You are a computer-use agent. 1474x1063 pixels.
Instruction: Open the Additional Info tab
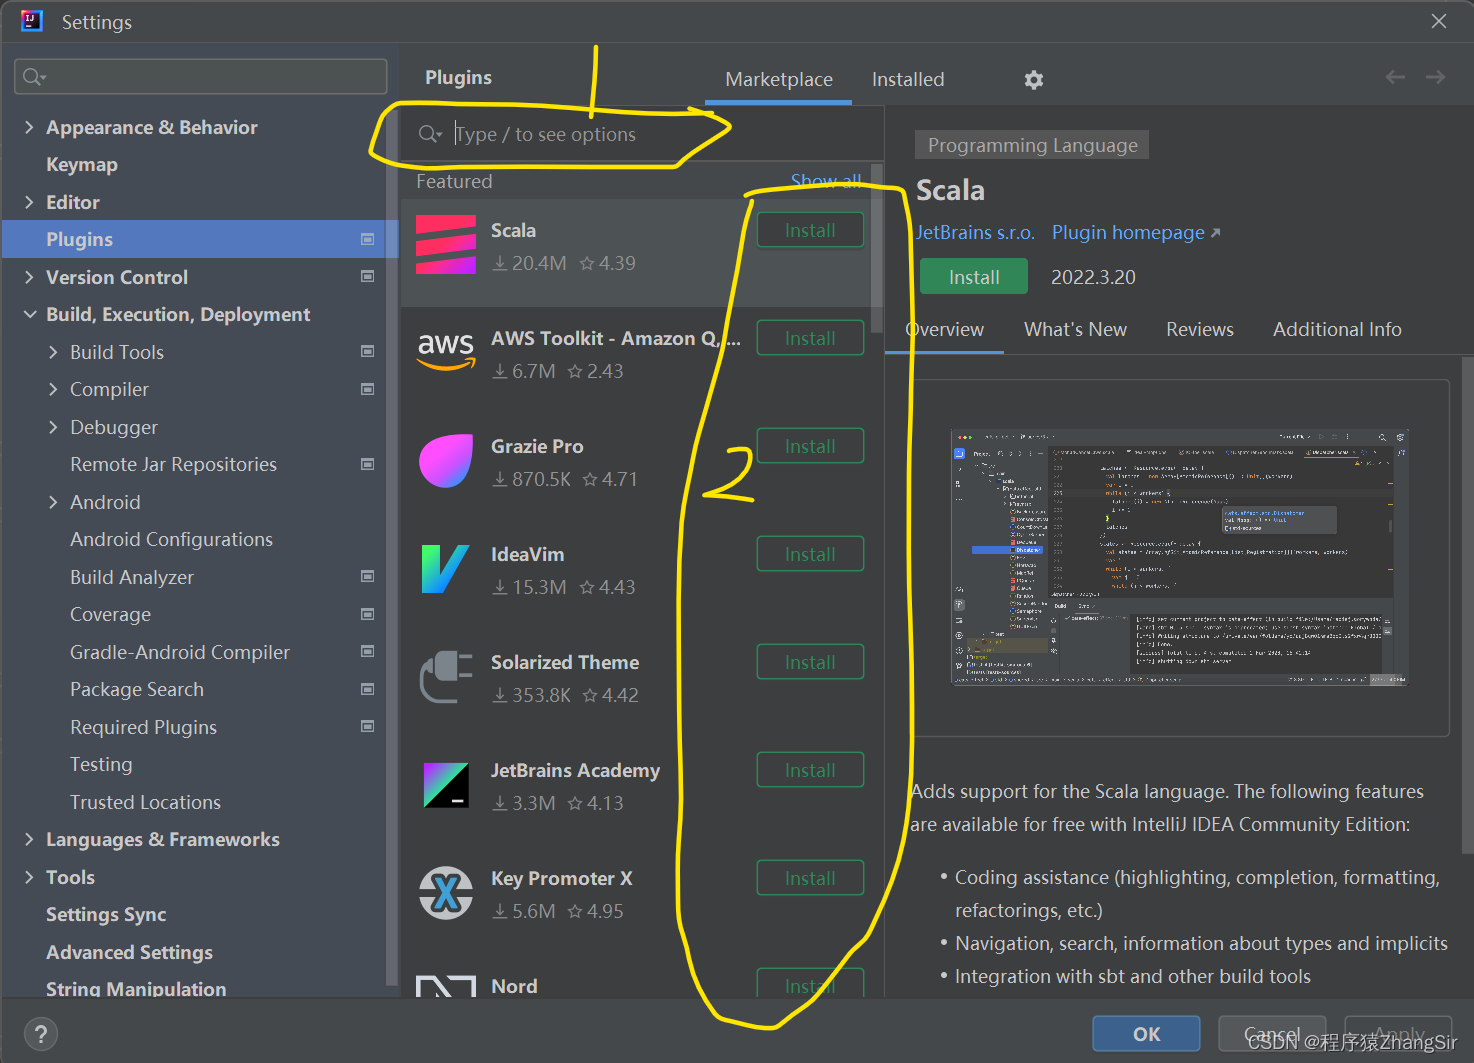pos(1337,329)
